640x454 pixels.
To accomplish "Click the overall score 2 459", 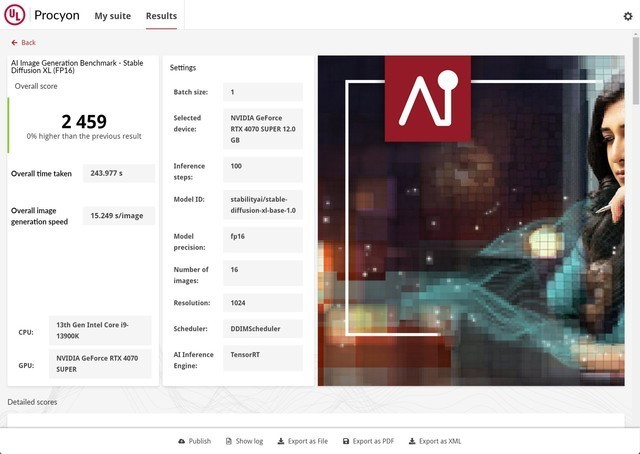I will (x=83, y=122).
